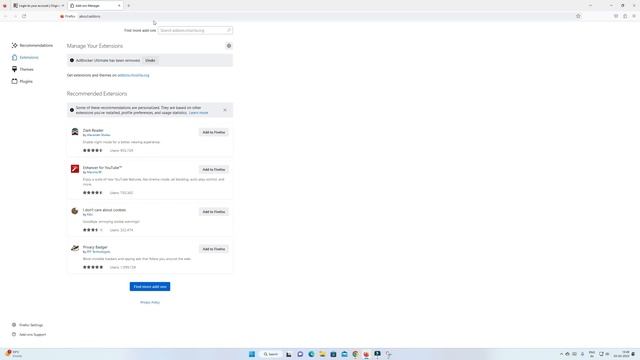Click the Firefox icon in the taskbar
Viewport: 640px width, 360px height.
tap(366, 354)
